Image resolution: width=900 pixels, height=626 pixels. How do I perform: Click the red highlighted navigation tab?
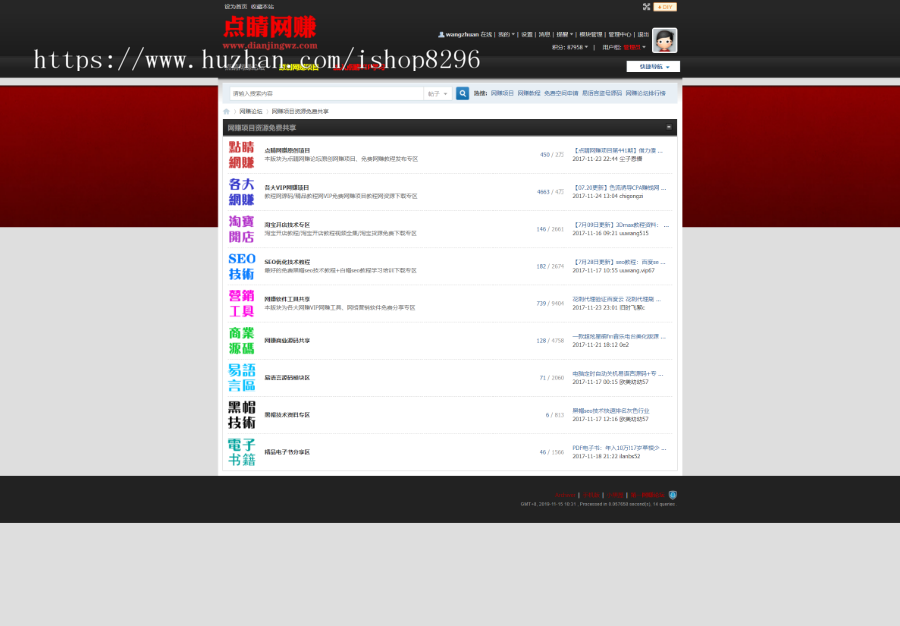[x=359, y=68]
